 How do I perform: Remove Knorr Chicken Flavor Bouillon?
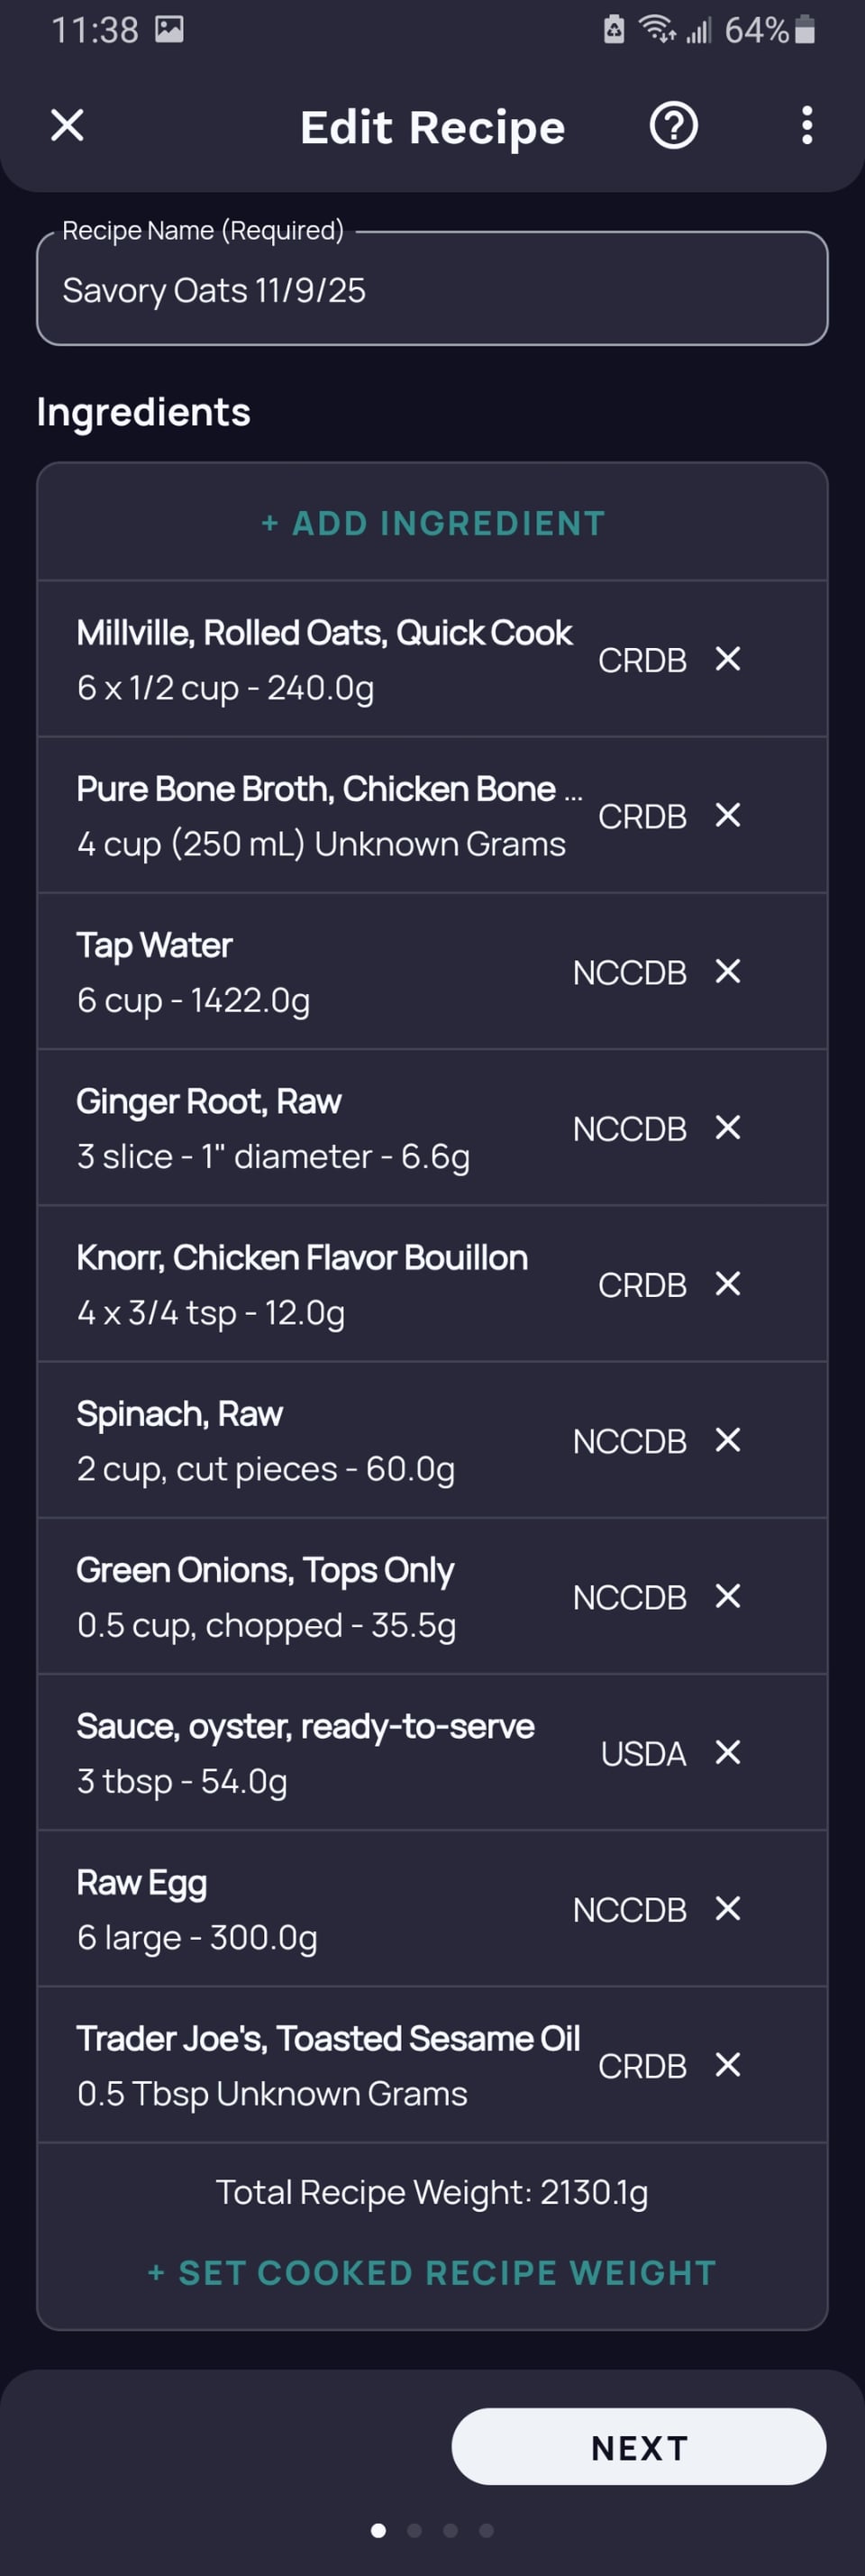pos(728,1283)
